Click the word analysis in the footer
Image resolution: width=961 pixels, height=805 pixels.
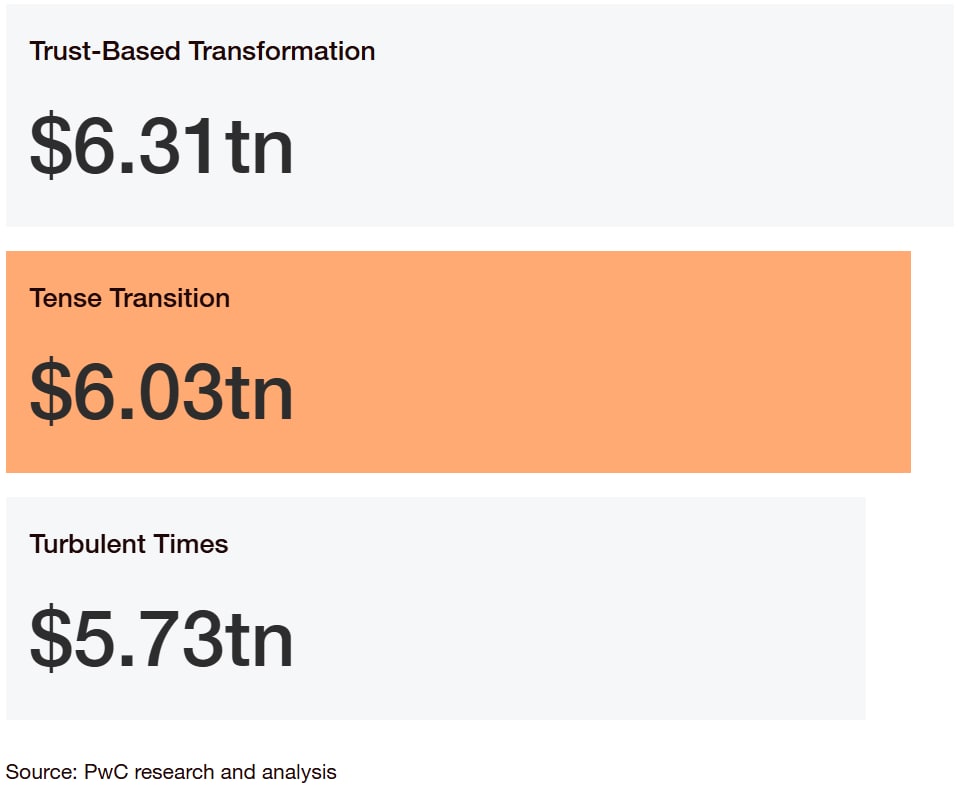[x=299, y=773]
